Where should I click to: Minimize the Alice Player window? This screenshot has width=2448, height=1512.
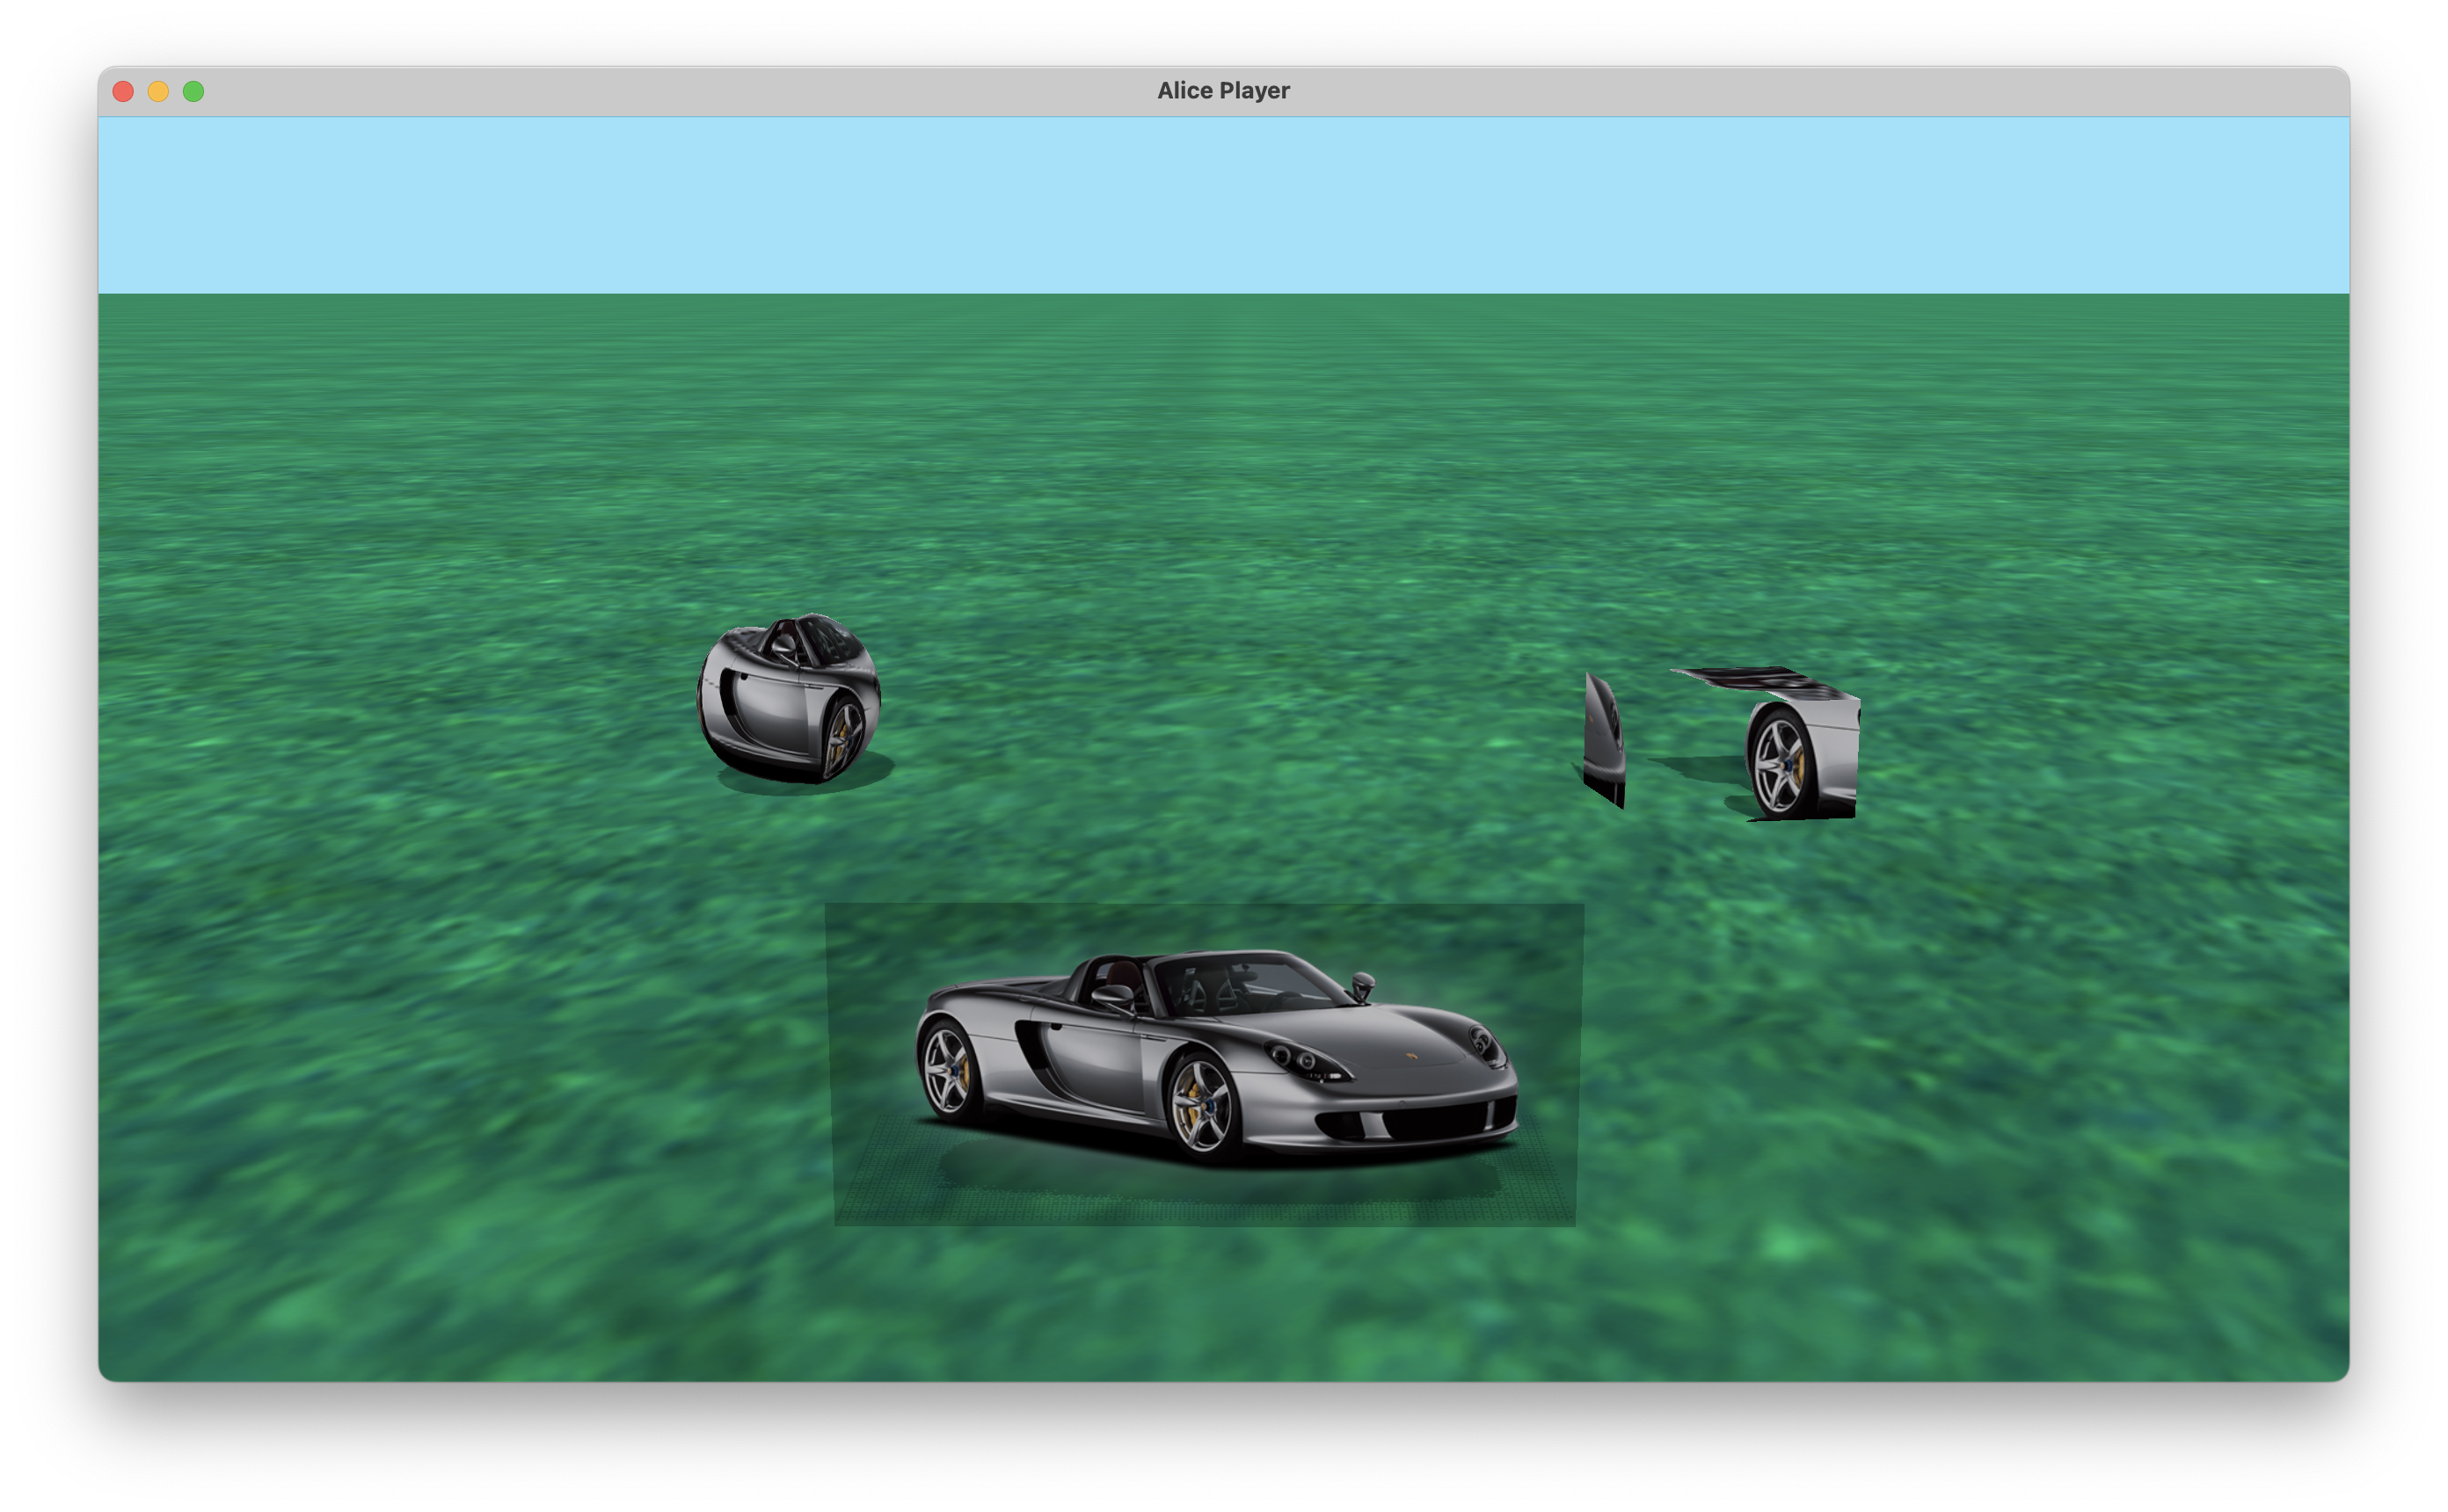[159, 92]
